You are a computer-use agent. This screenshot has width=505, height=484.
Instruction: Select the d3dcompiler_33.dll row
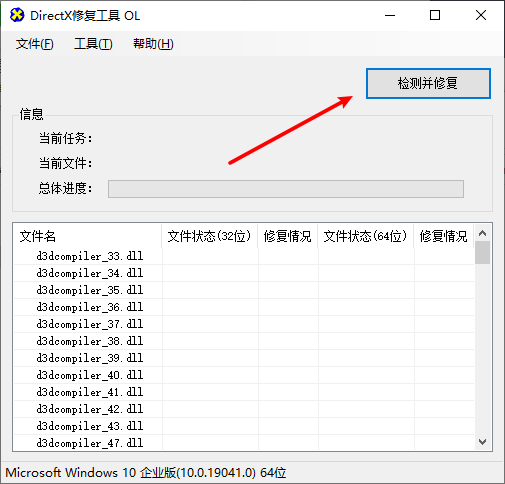click(x=244, y=256)
